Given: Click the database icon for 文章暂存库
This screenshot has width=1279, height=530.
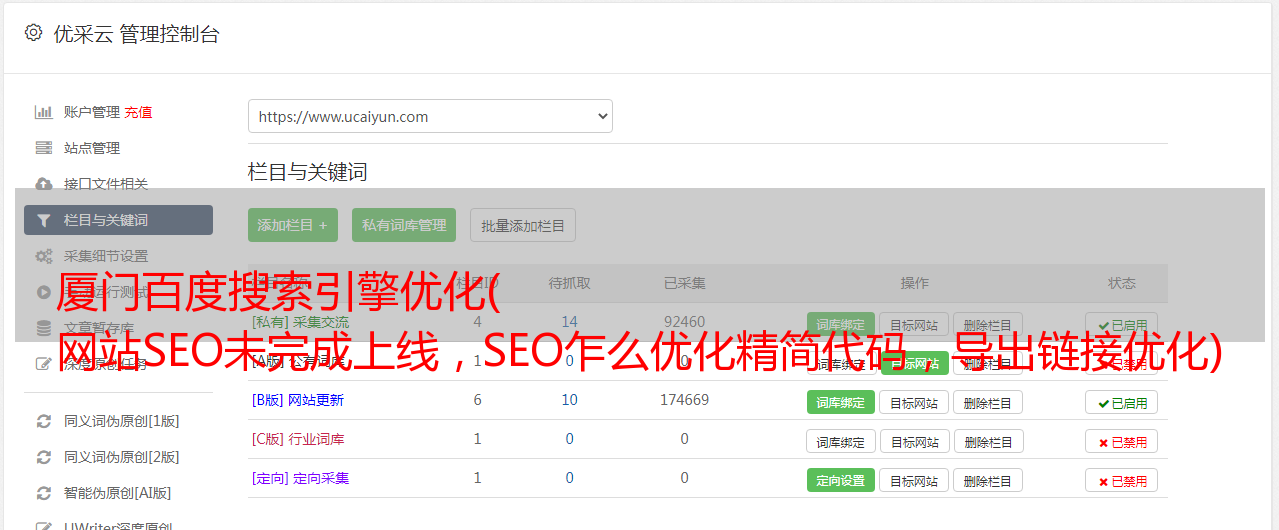Looking at the screenshot, I should [x=44, y=328].
